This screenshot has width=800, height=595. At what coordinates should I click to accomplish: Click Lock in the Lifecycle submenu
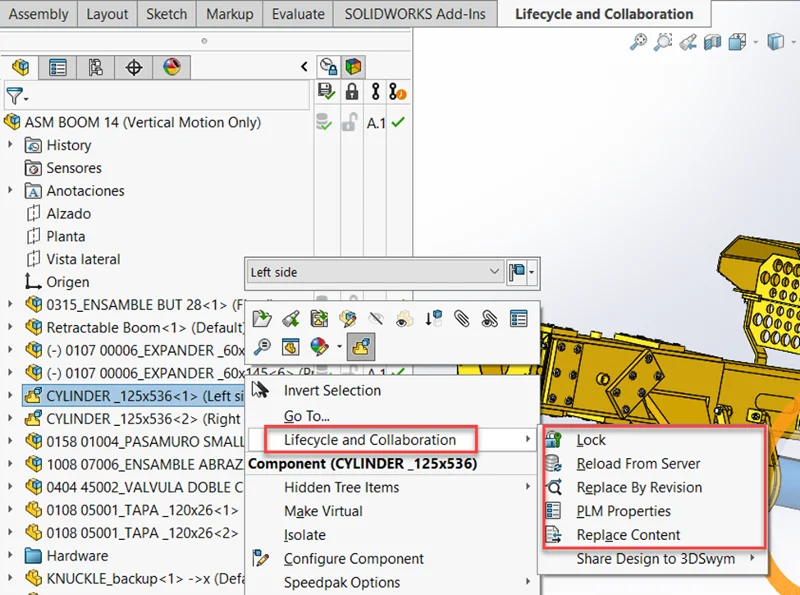pos(591,440)
